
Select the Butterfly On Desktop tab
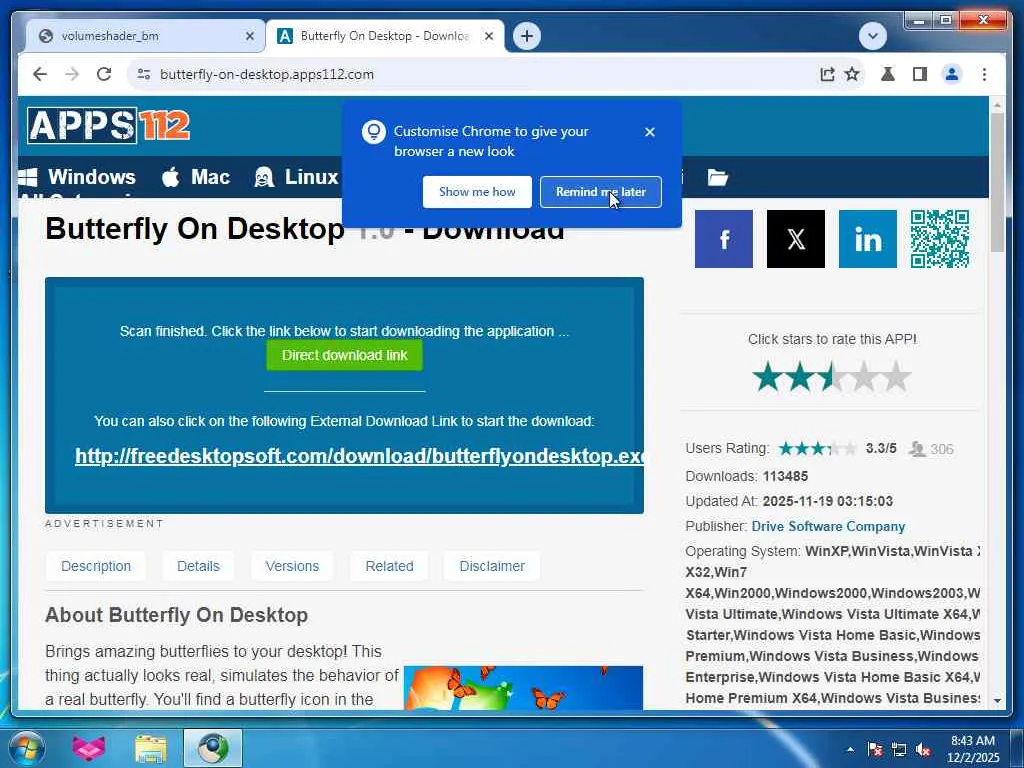click(x=385, y=36)
